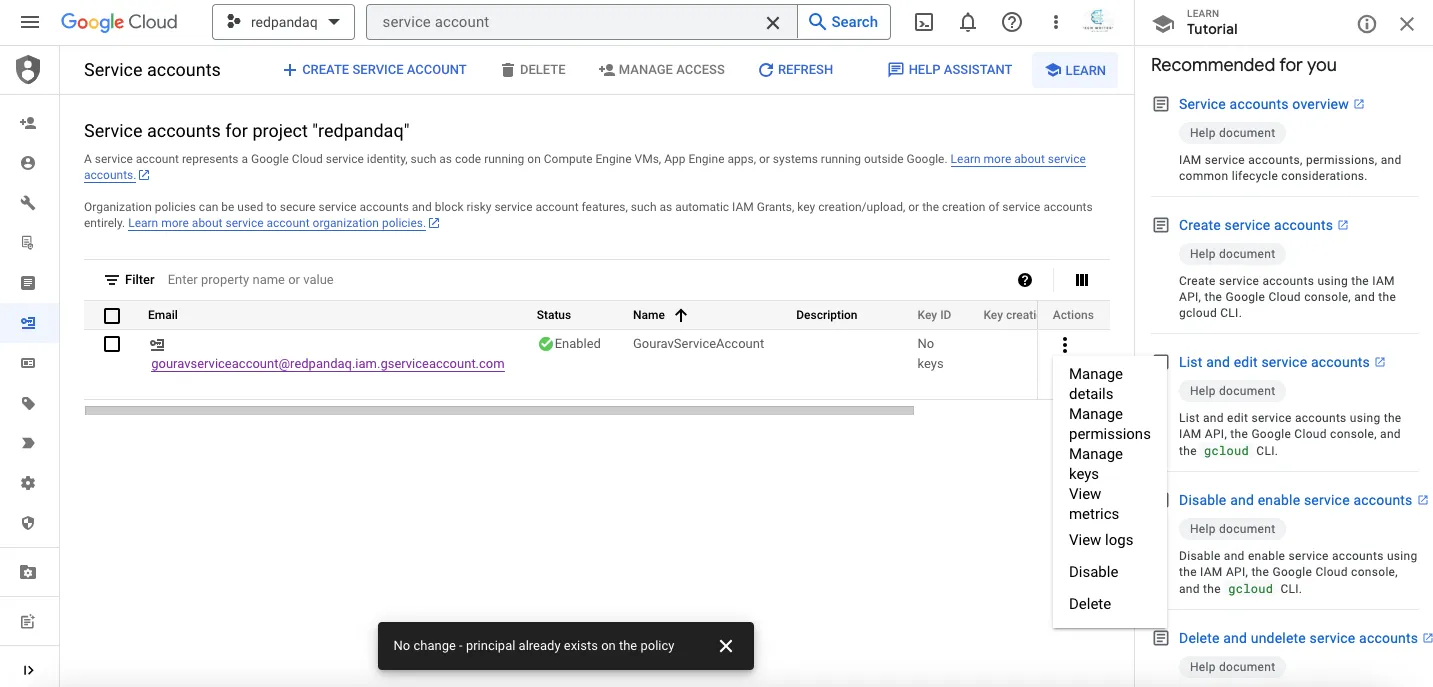Screen dimensions: 1433x687
Task: Sort by Name using the arrow indicator
Action: tap(681, 315)
